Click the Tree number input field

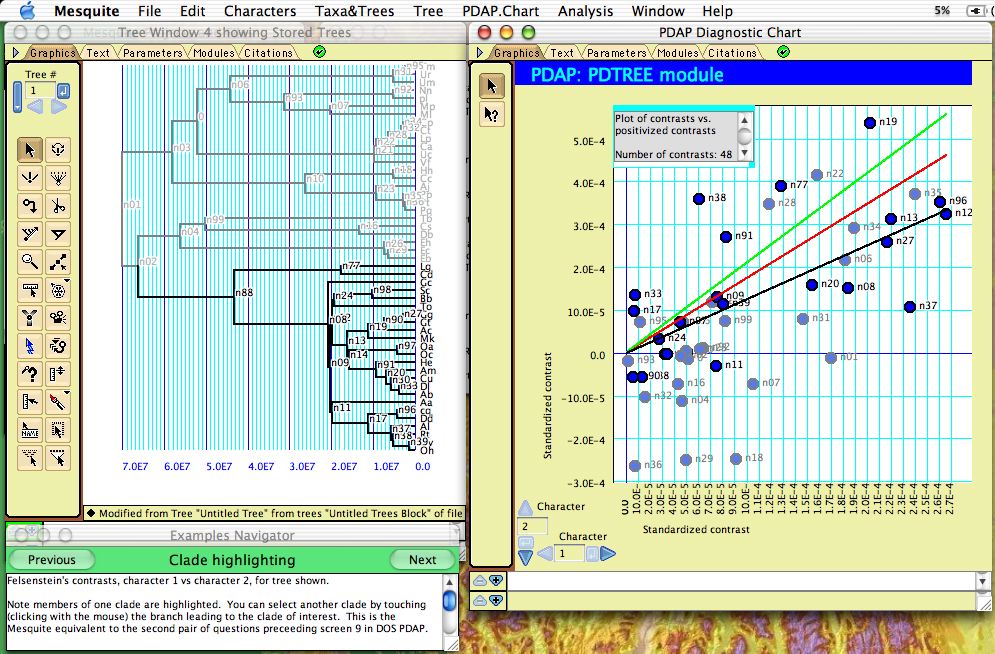click(x=39, y=90)
